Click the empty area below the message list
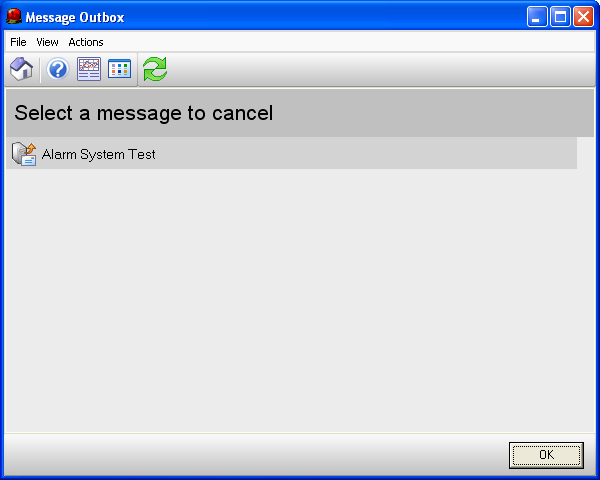Viewport: 600px width, 480px height. tap(300, 300)
